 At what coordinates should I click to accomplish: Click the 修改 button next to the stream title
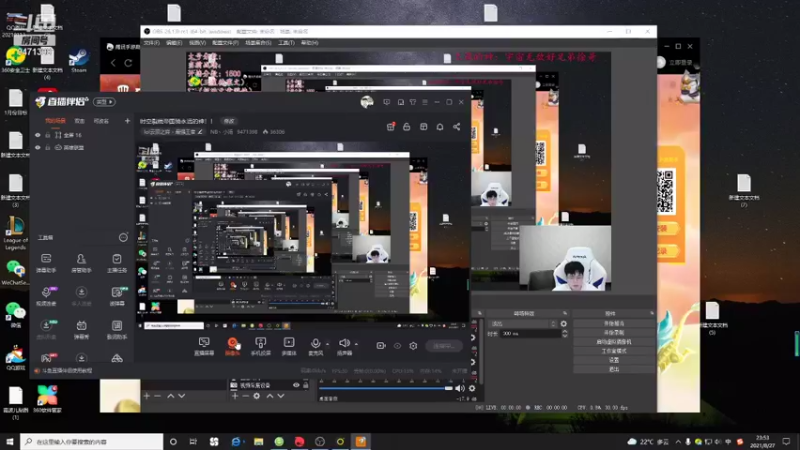click(229, 121)
